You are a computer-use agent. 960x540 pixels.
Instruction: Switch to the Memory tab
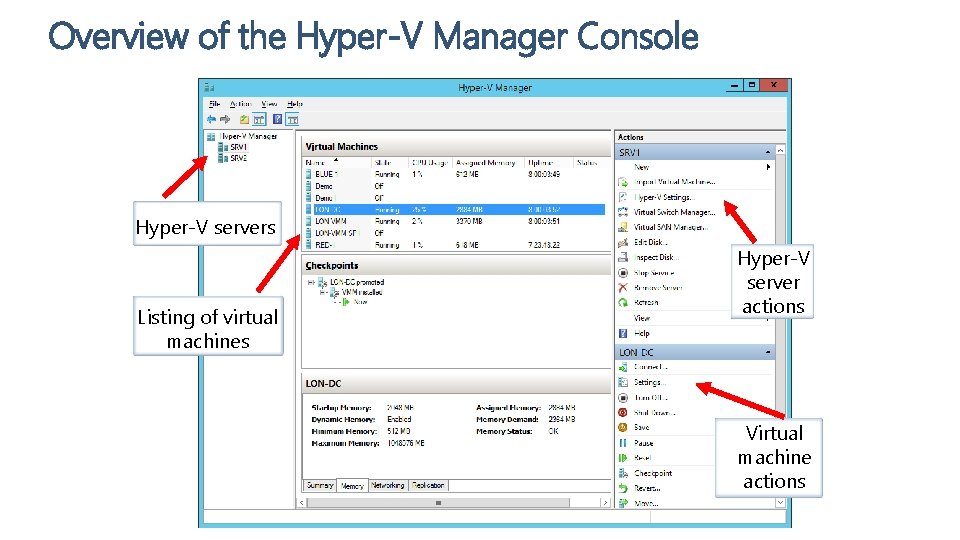(x=352, y=486)
